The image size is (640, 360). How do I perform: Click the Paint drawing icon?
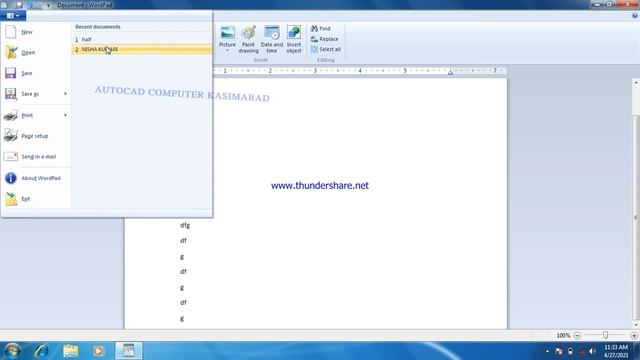pos(248,39)
